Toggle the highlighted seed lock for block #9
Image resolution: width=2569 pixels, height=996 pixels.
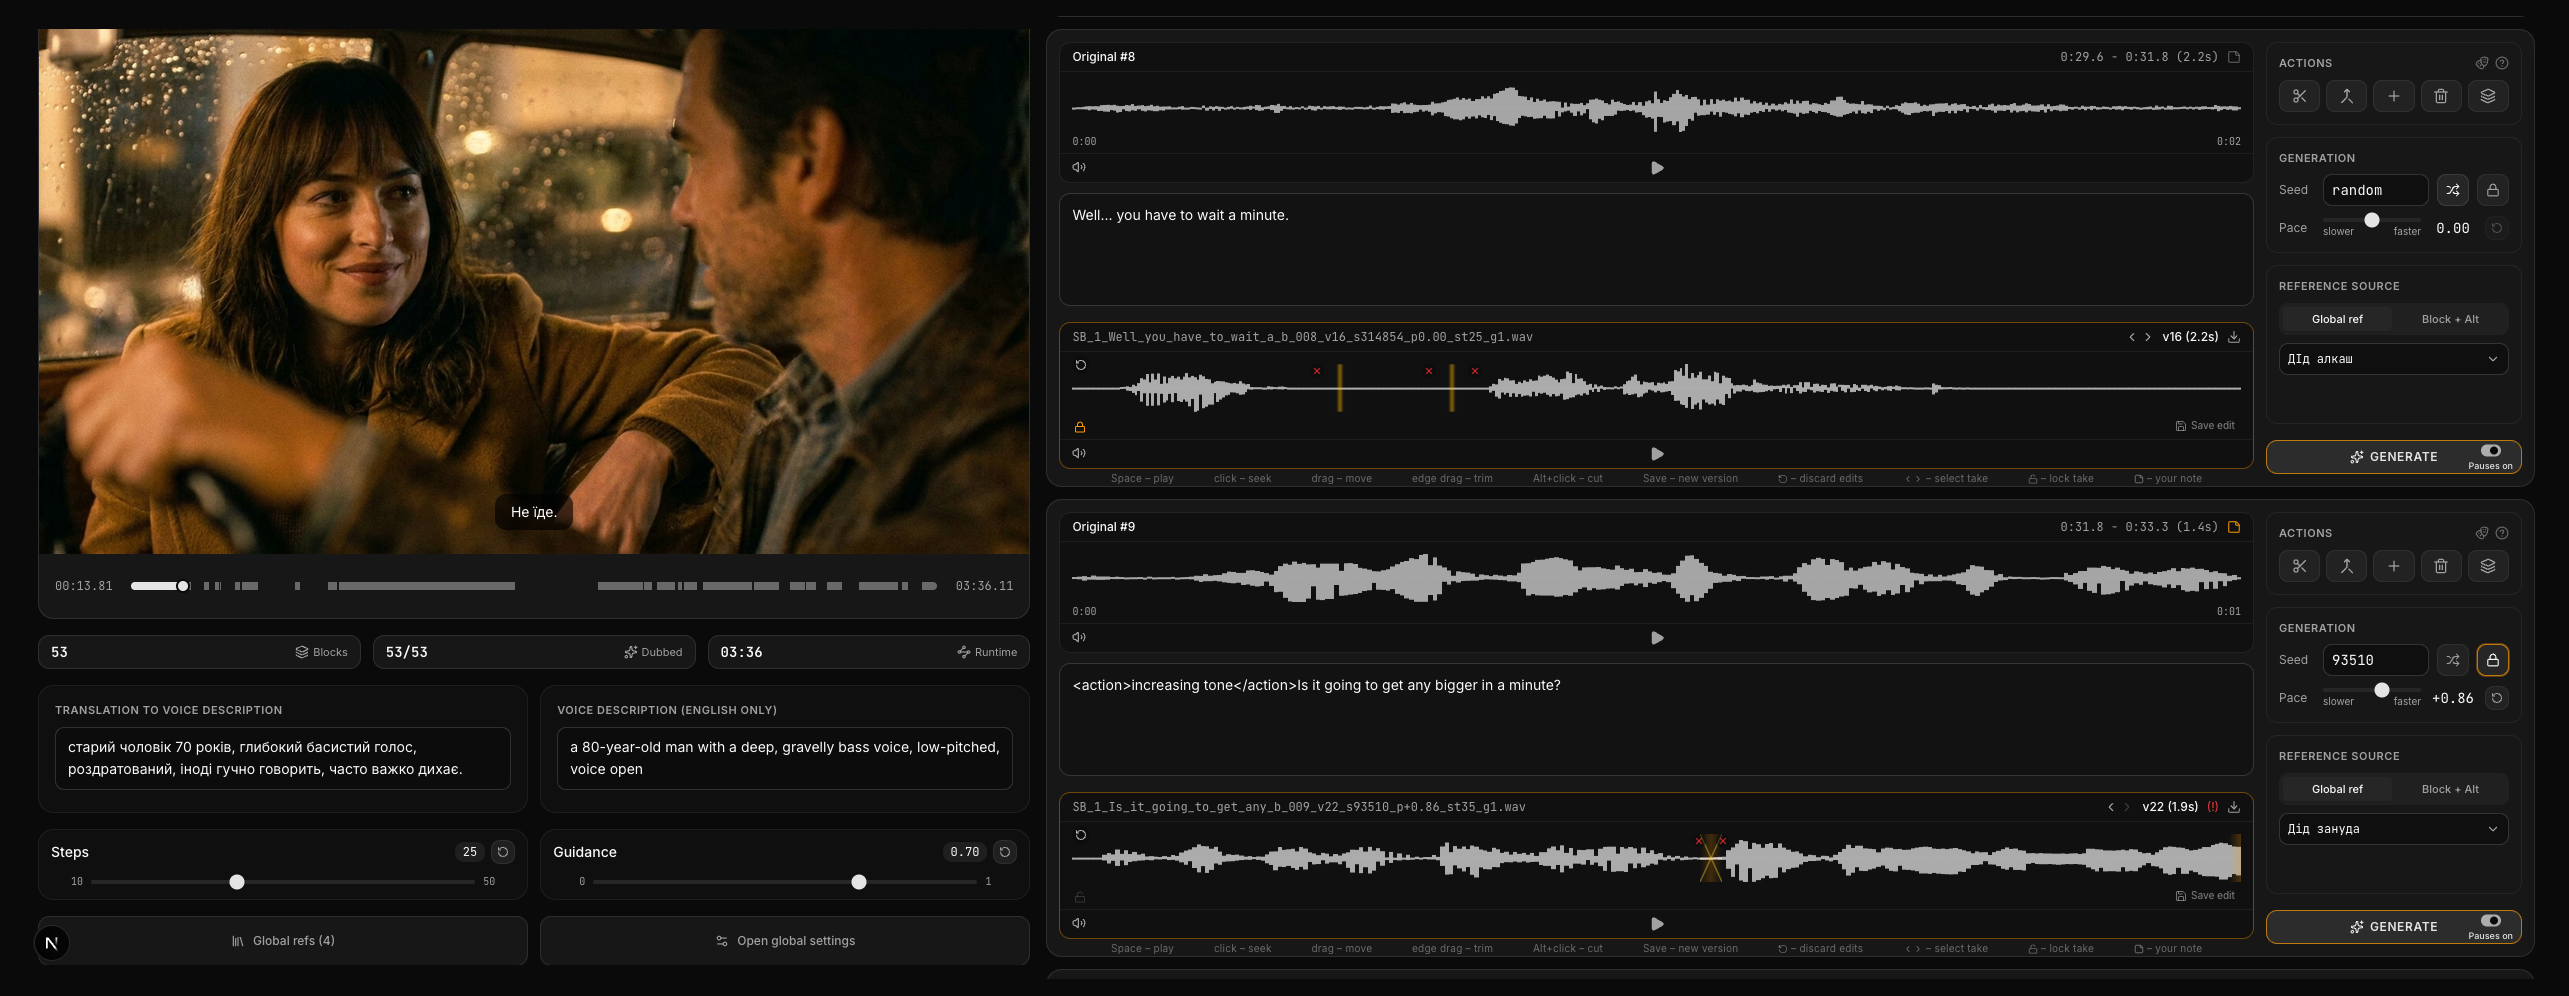pos(2492,660)
